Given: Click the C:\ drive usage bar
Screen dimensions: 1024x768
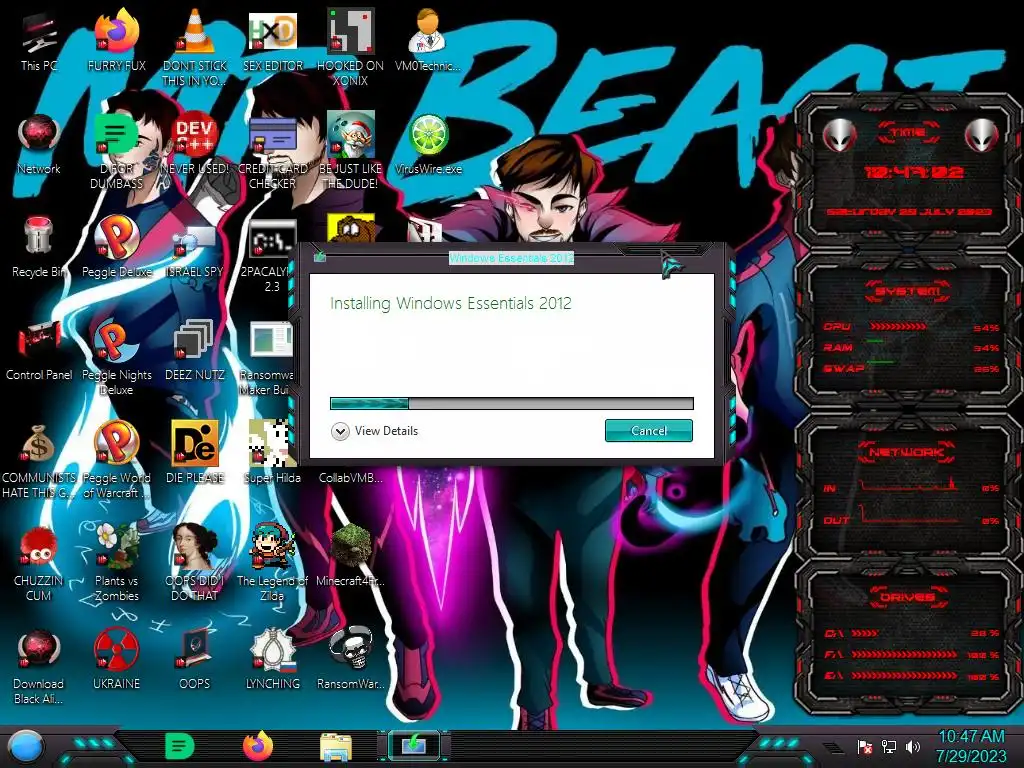Looking at the screenshot, I should click(864, 633).
